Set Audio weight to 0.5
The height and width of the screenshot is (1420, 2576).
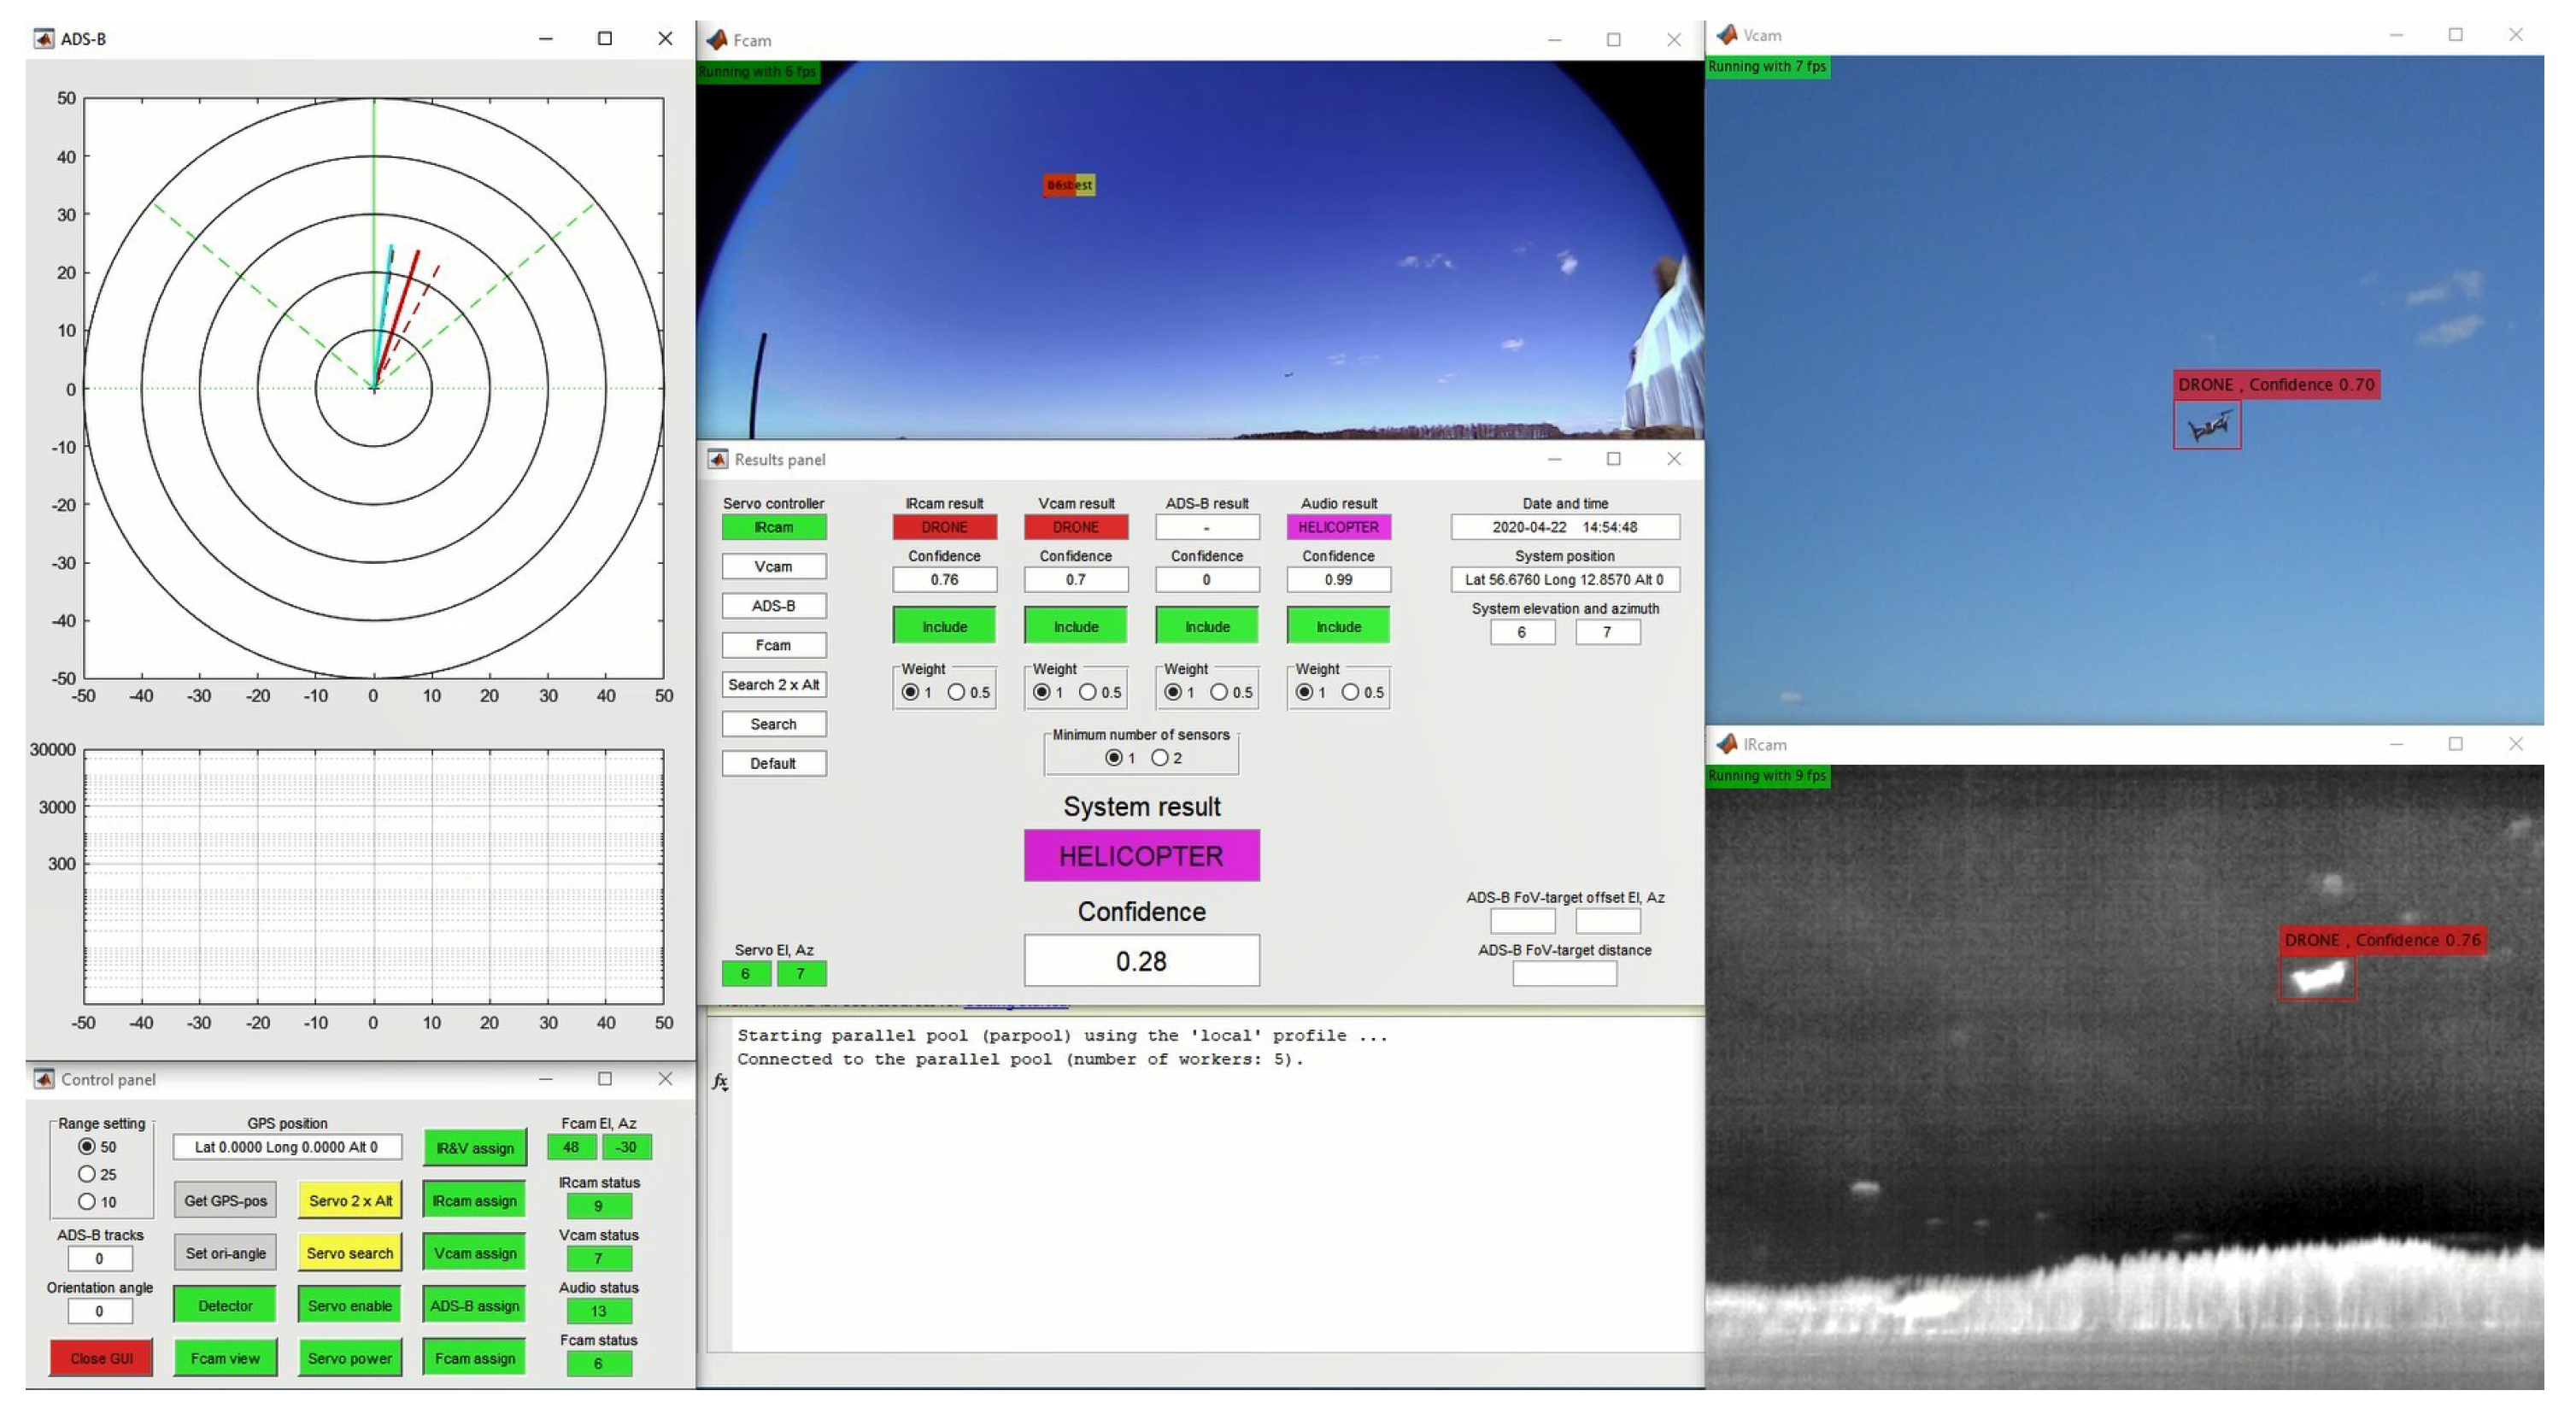click(x=1350, y=692)
